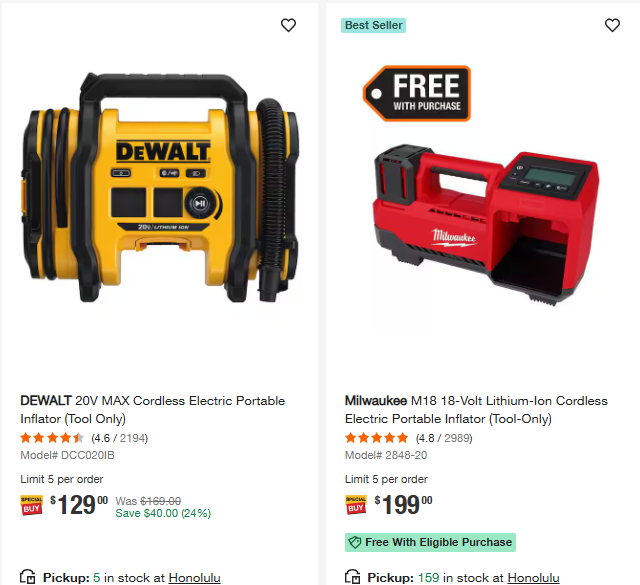The height and width of the screenshot is (585, 640).
Task: Click the Milwaukee Special Buy badge icon
Action: [356, 505]
